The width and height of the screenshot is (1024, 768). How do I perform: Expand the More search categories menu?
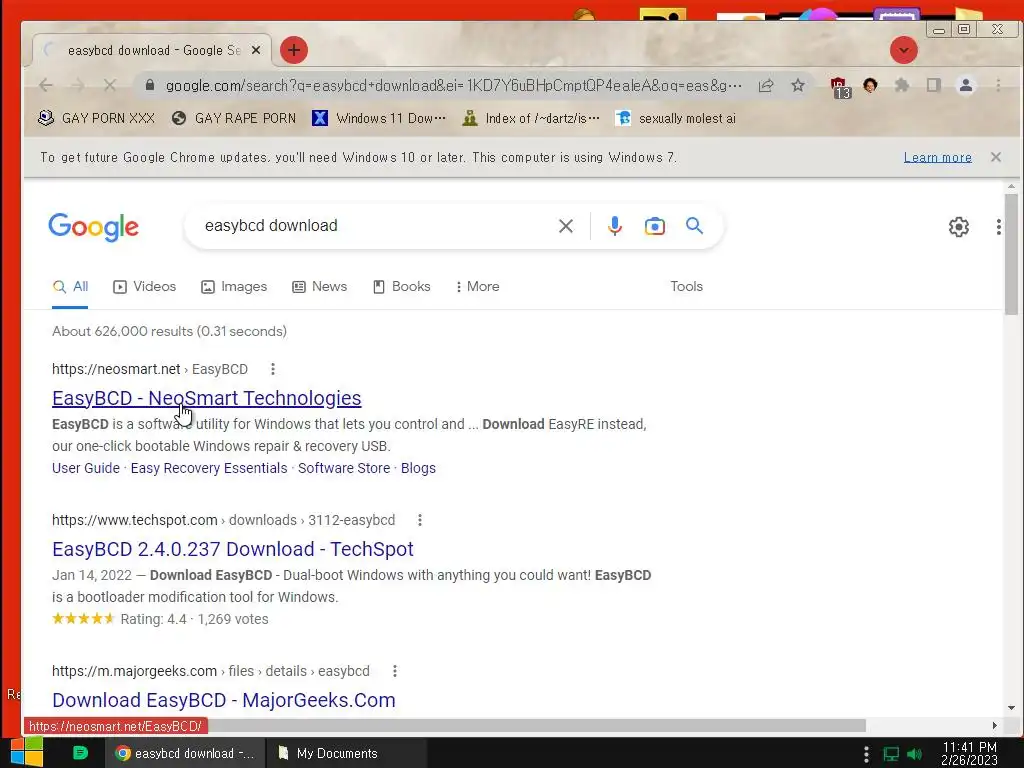tap(477, 287)
